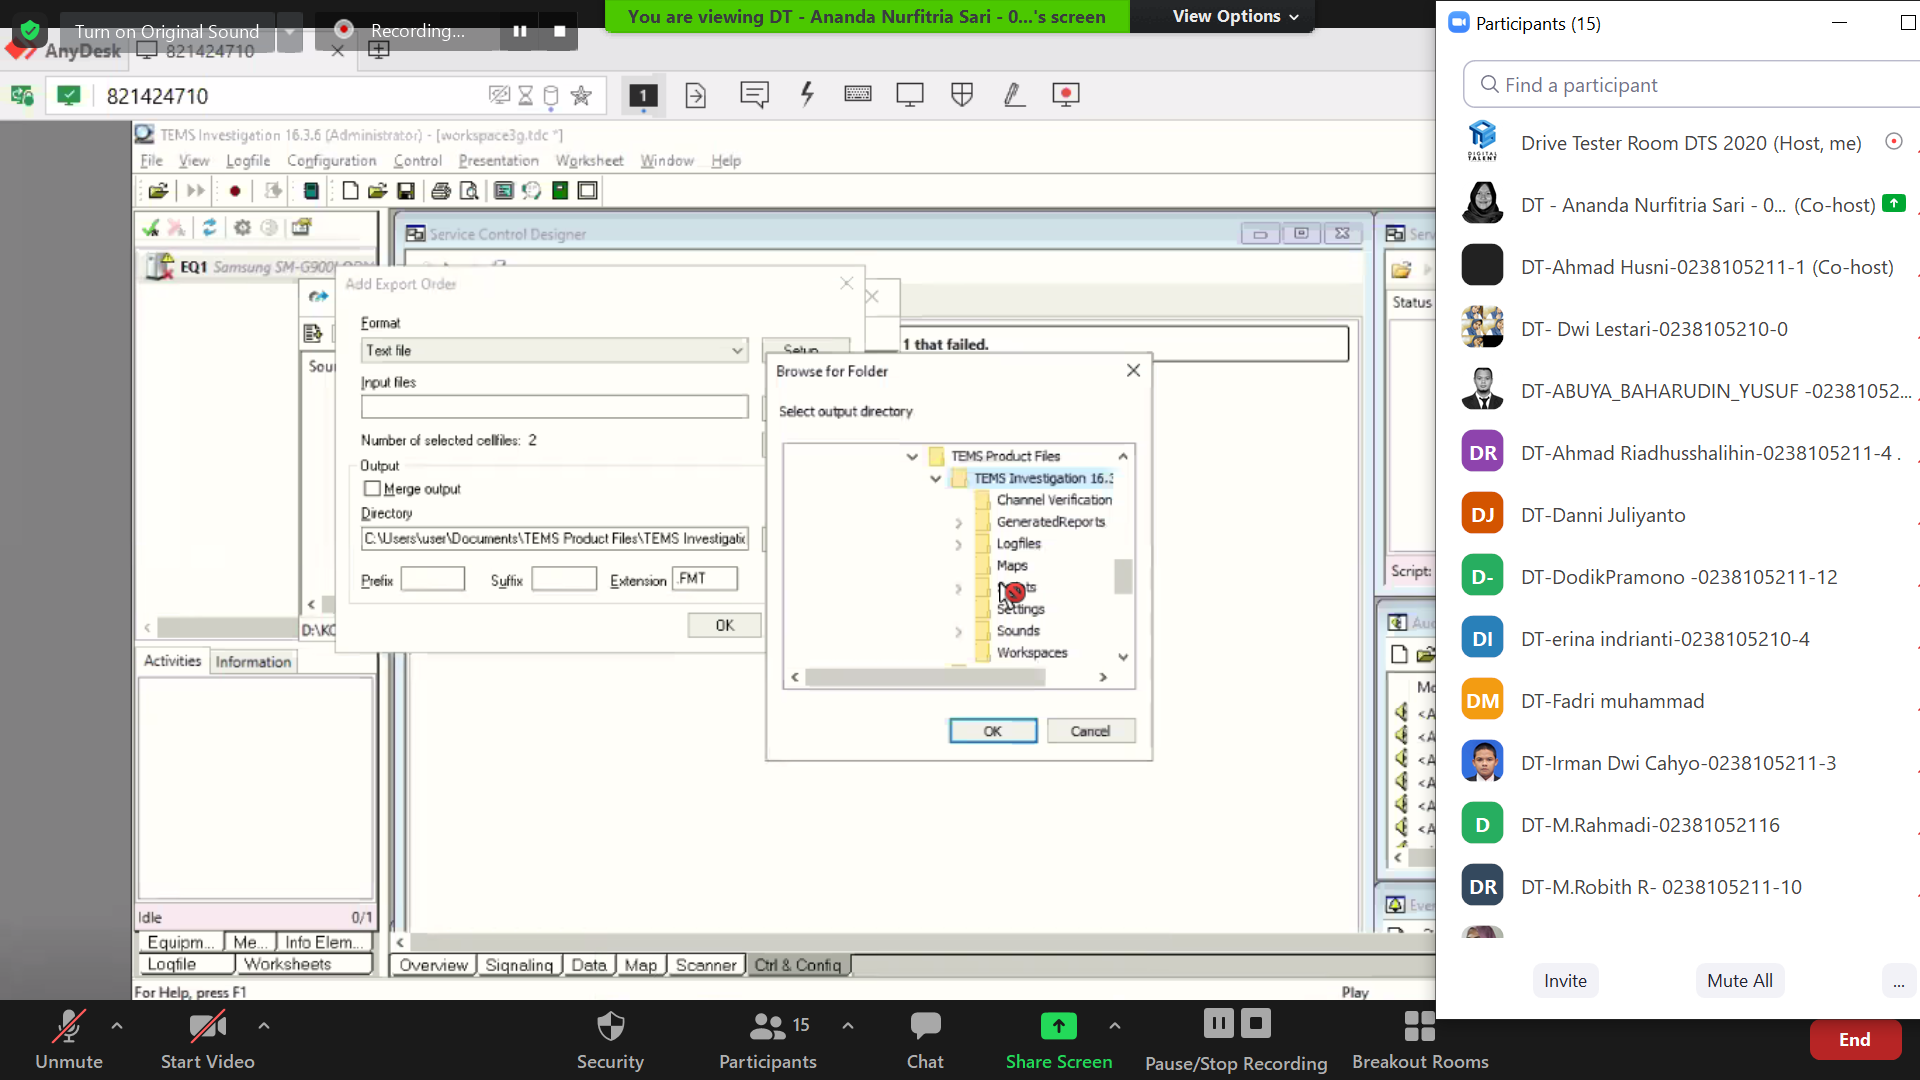Expand the Logfiles folder tree node
The height and width of the screenshot is (1080, 1920).
click(958, 545)
